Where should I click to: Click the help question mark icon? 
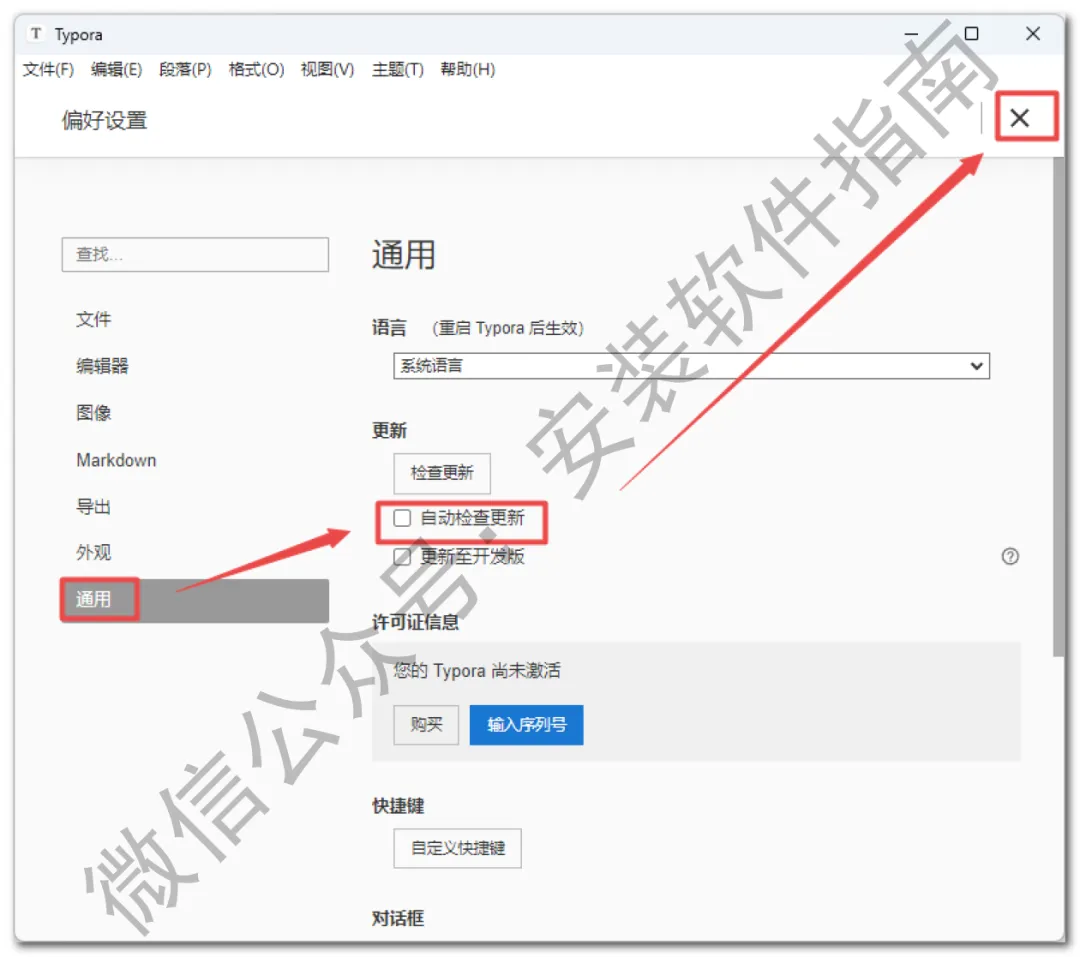click(1010, 556)
